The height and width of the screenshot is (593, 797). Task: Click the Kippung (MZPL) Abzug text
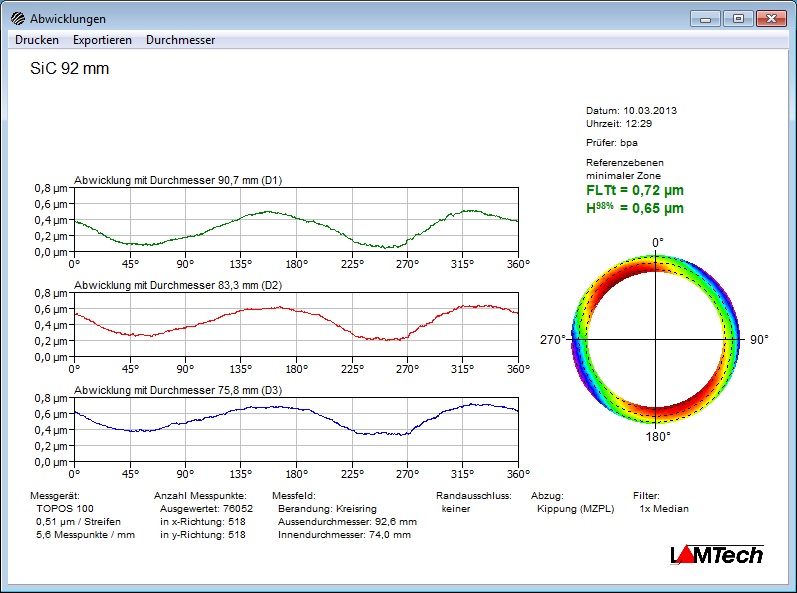point(575,508)
